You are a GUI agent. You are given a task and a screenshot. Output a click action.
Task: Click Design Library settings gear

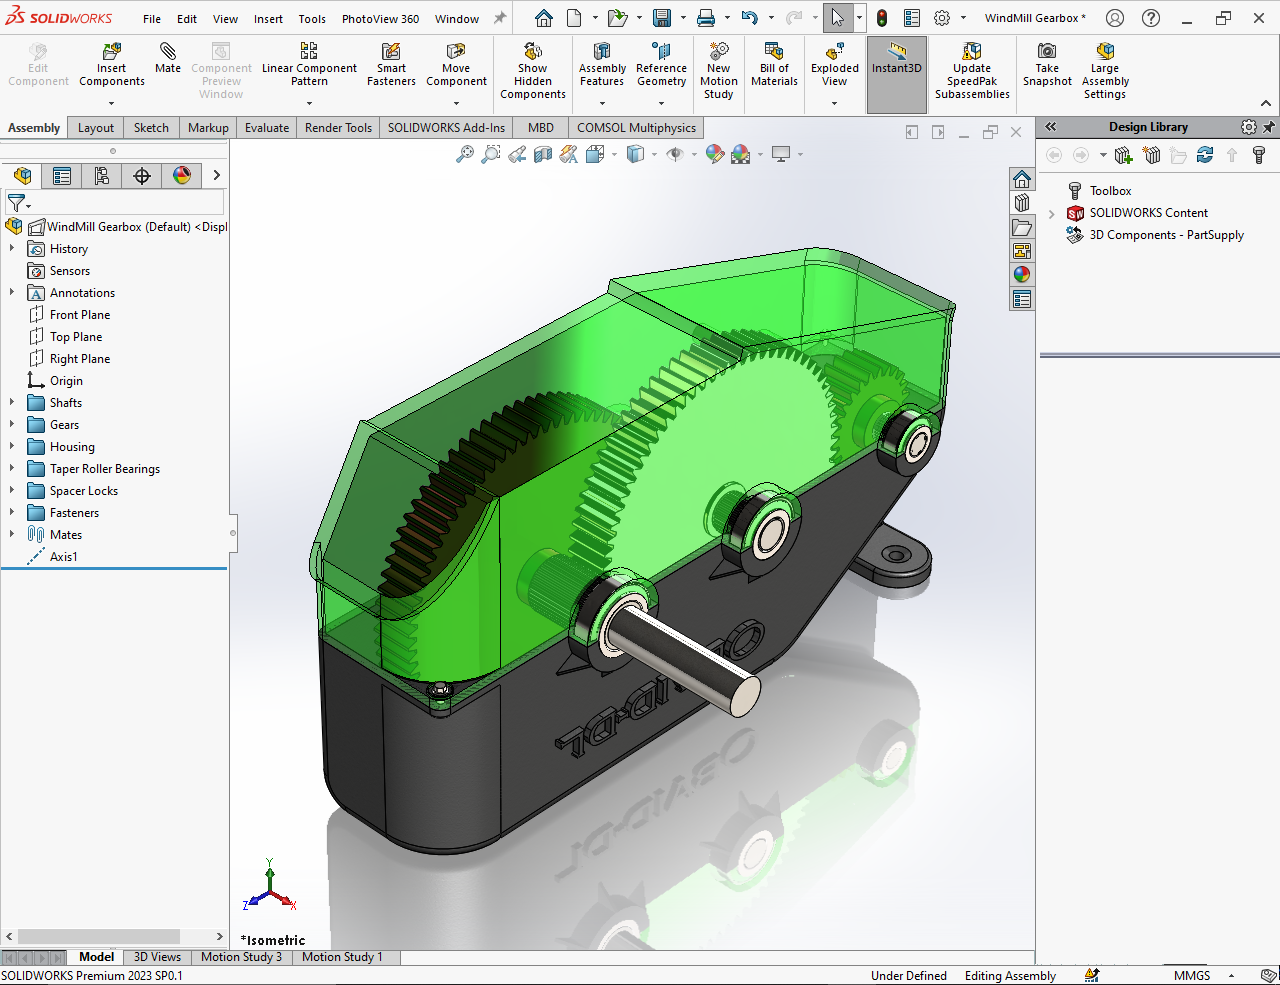1248,127
